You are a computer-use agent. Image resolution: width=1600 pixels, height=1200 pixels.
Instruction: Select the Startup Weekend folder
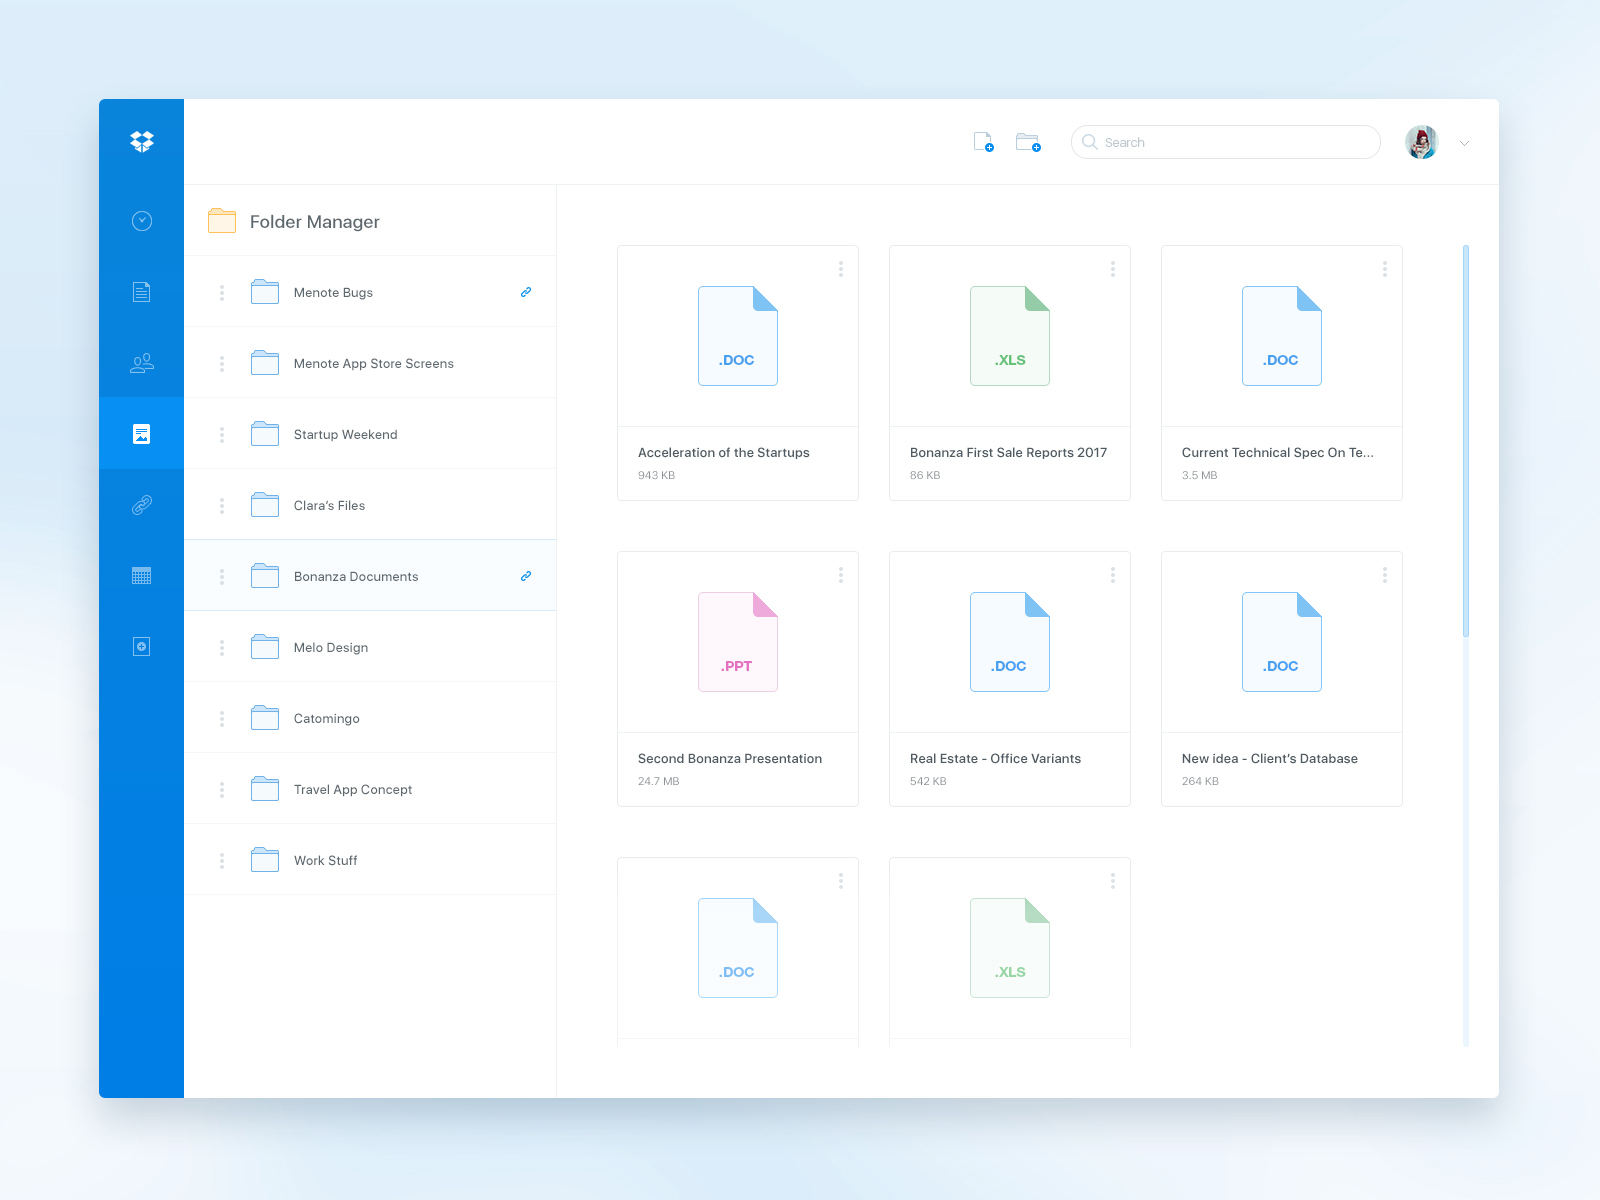pyautogui.click(x=345, y=435)
